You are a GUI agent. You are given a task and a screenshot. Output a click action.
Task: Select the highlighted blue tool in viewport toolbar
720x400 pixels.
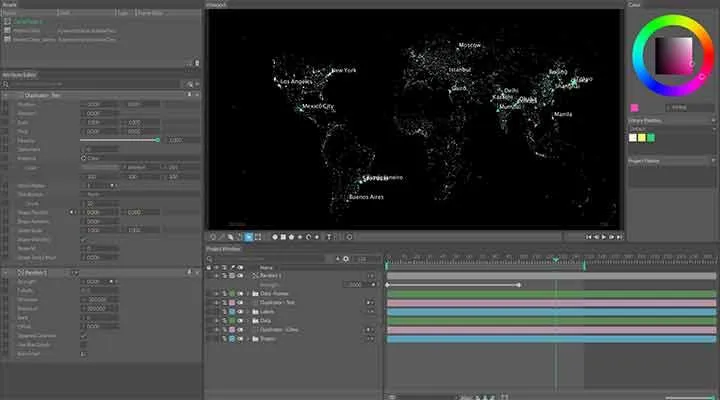(248, 237)
